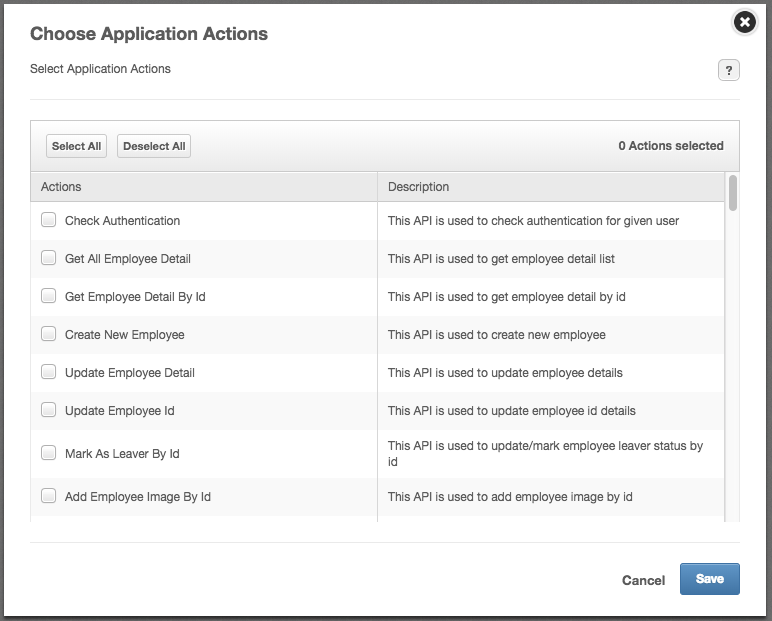Click the actions list vertical scrollbar

(733, 192)
